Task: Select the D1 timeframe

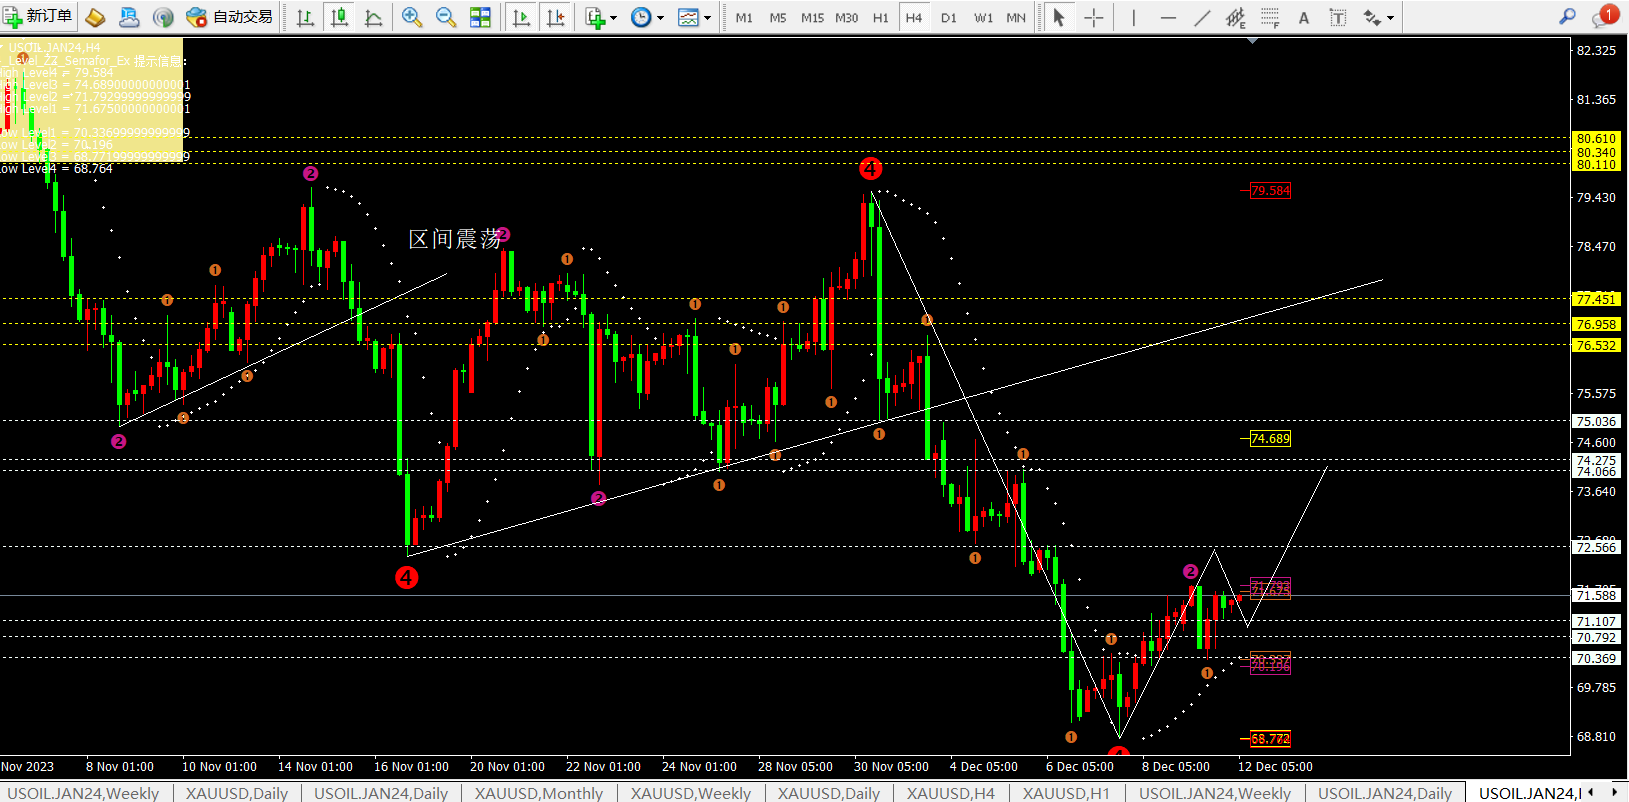Action: click(948, 17)
